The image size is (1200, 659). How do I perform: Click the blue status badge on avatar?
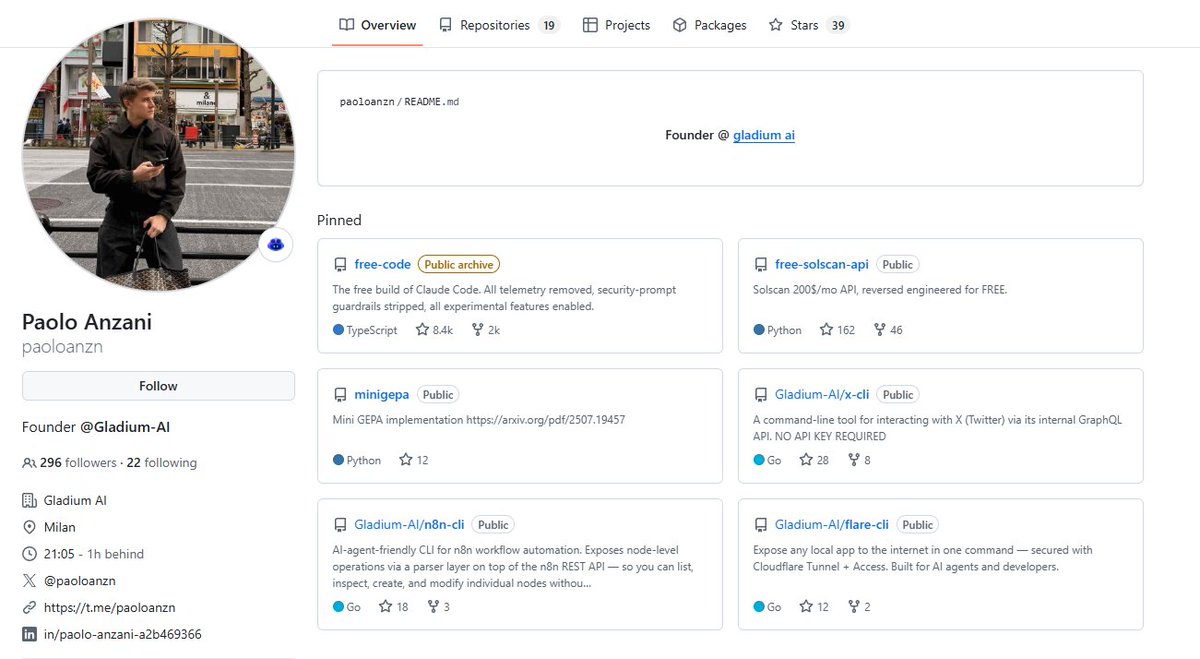click(276, 244)
